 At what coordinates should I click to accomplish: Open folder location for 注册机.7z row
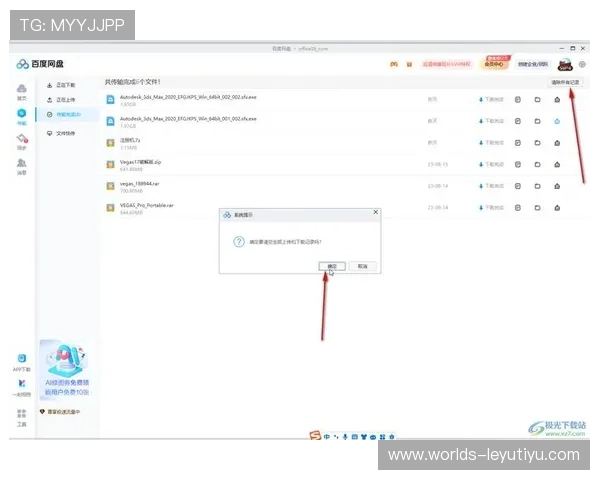tap(537, 142)
